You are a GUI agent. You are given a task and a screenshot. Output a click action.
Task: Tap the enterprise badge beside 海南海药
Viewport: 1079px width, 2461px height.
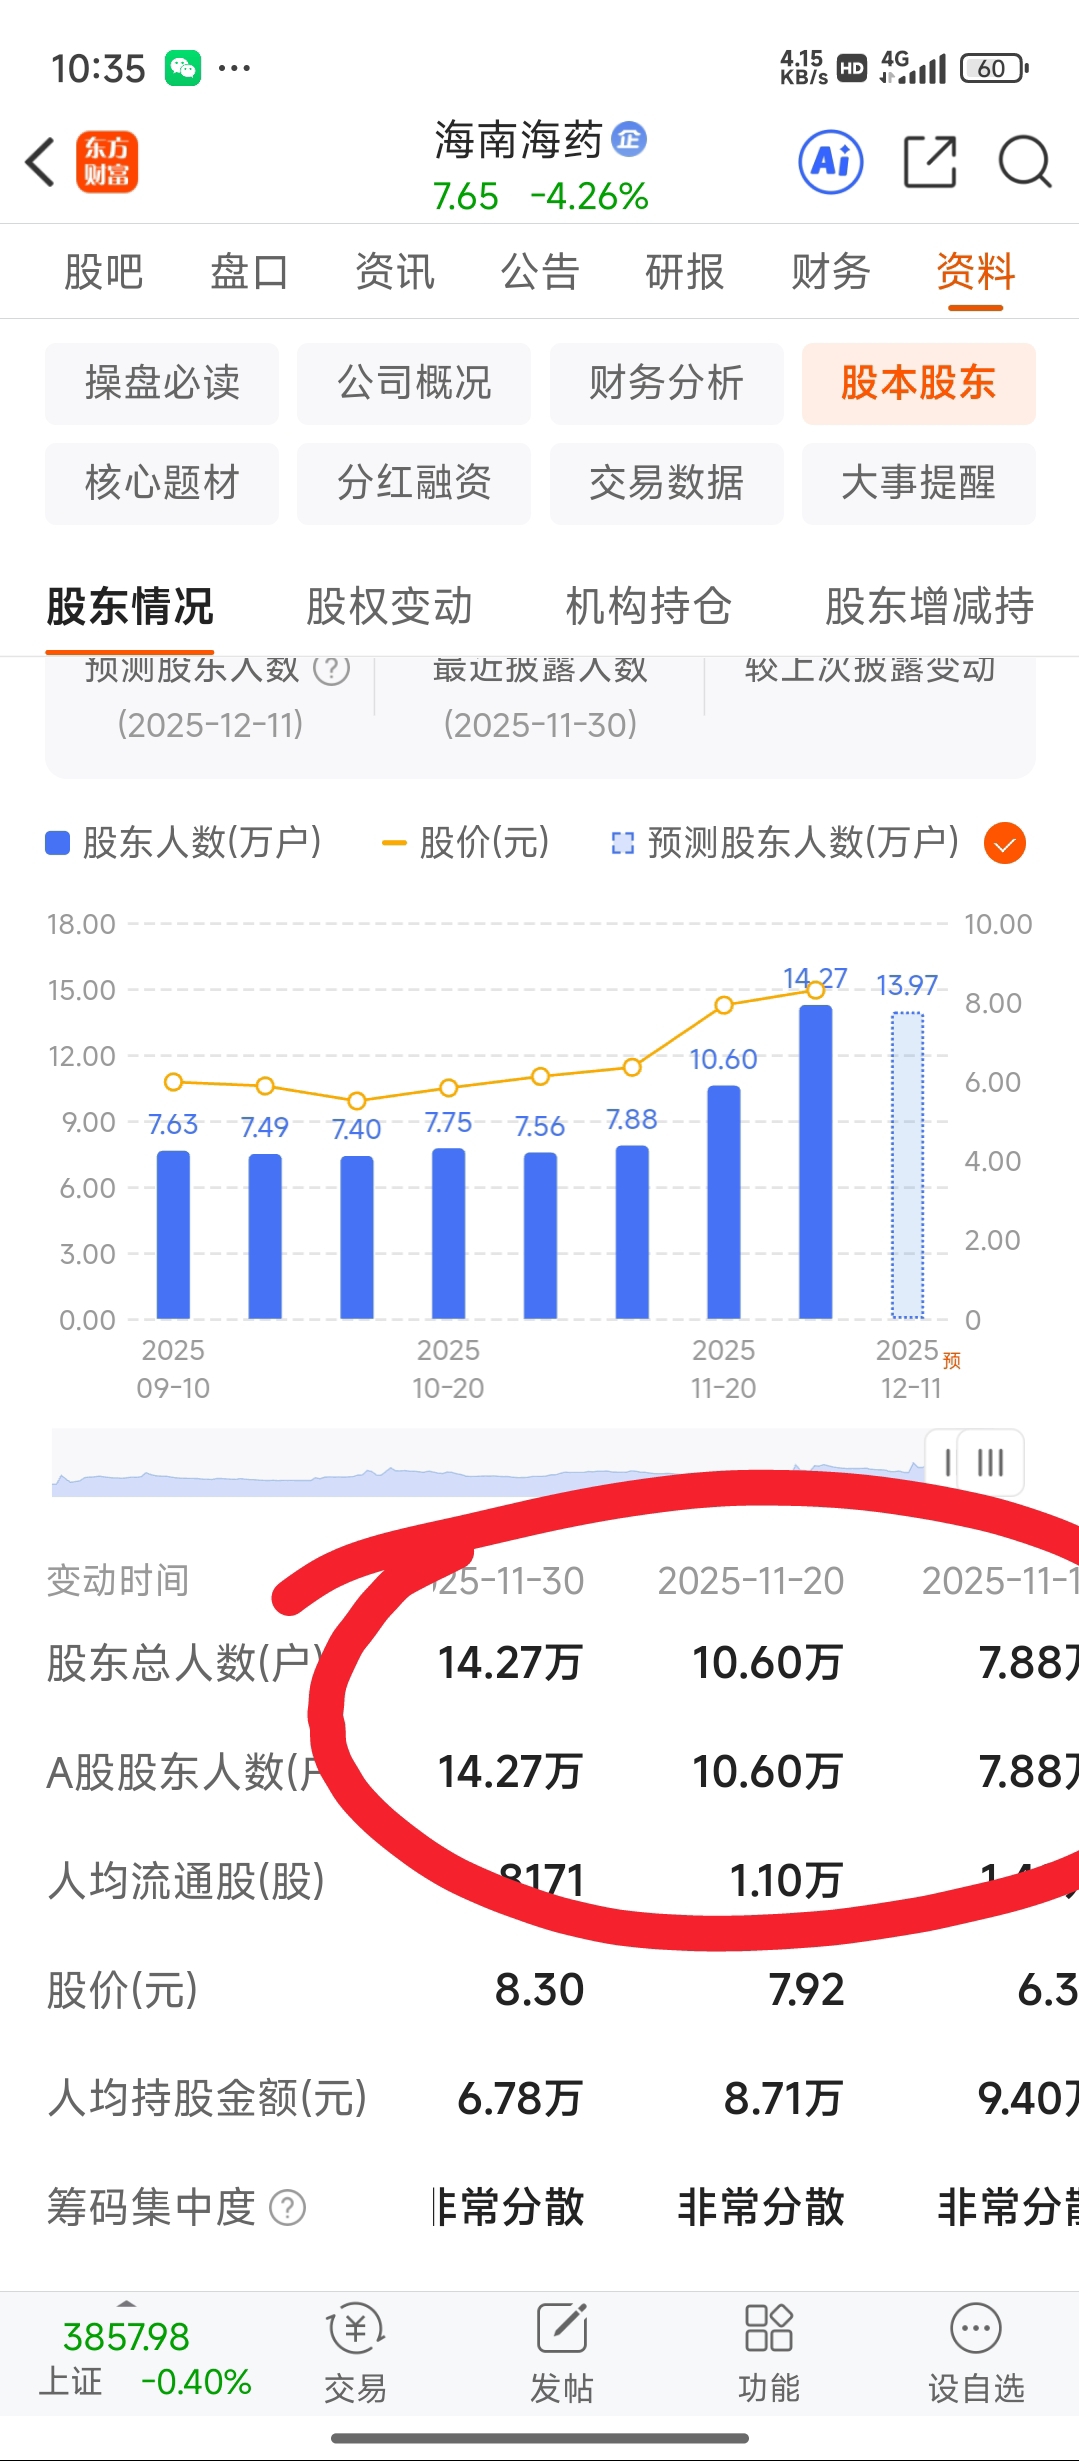pos(629,139)
